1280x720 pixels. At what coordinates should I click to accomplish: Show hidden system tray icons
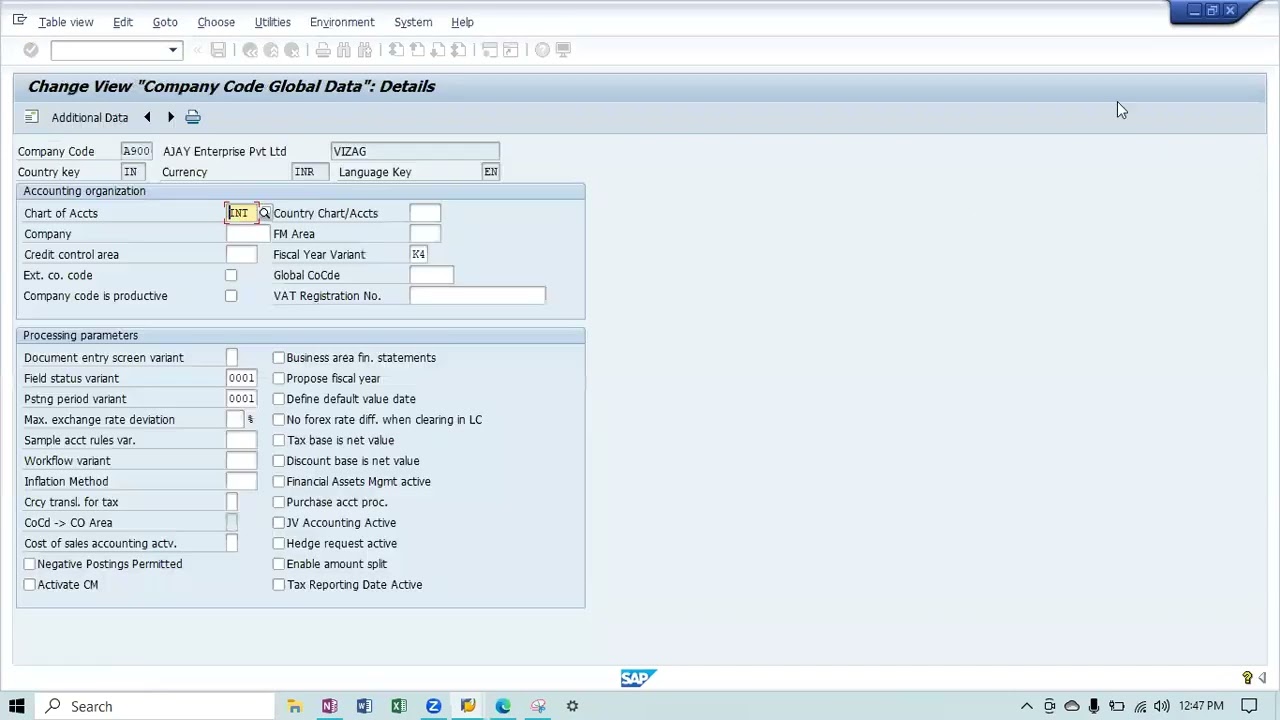1026,706
